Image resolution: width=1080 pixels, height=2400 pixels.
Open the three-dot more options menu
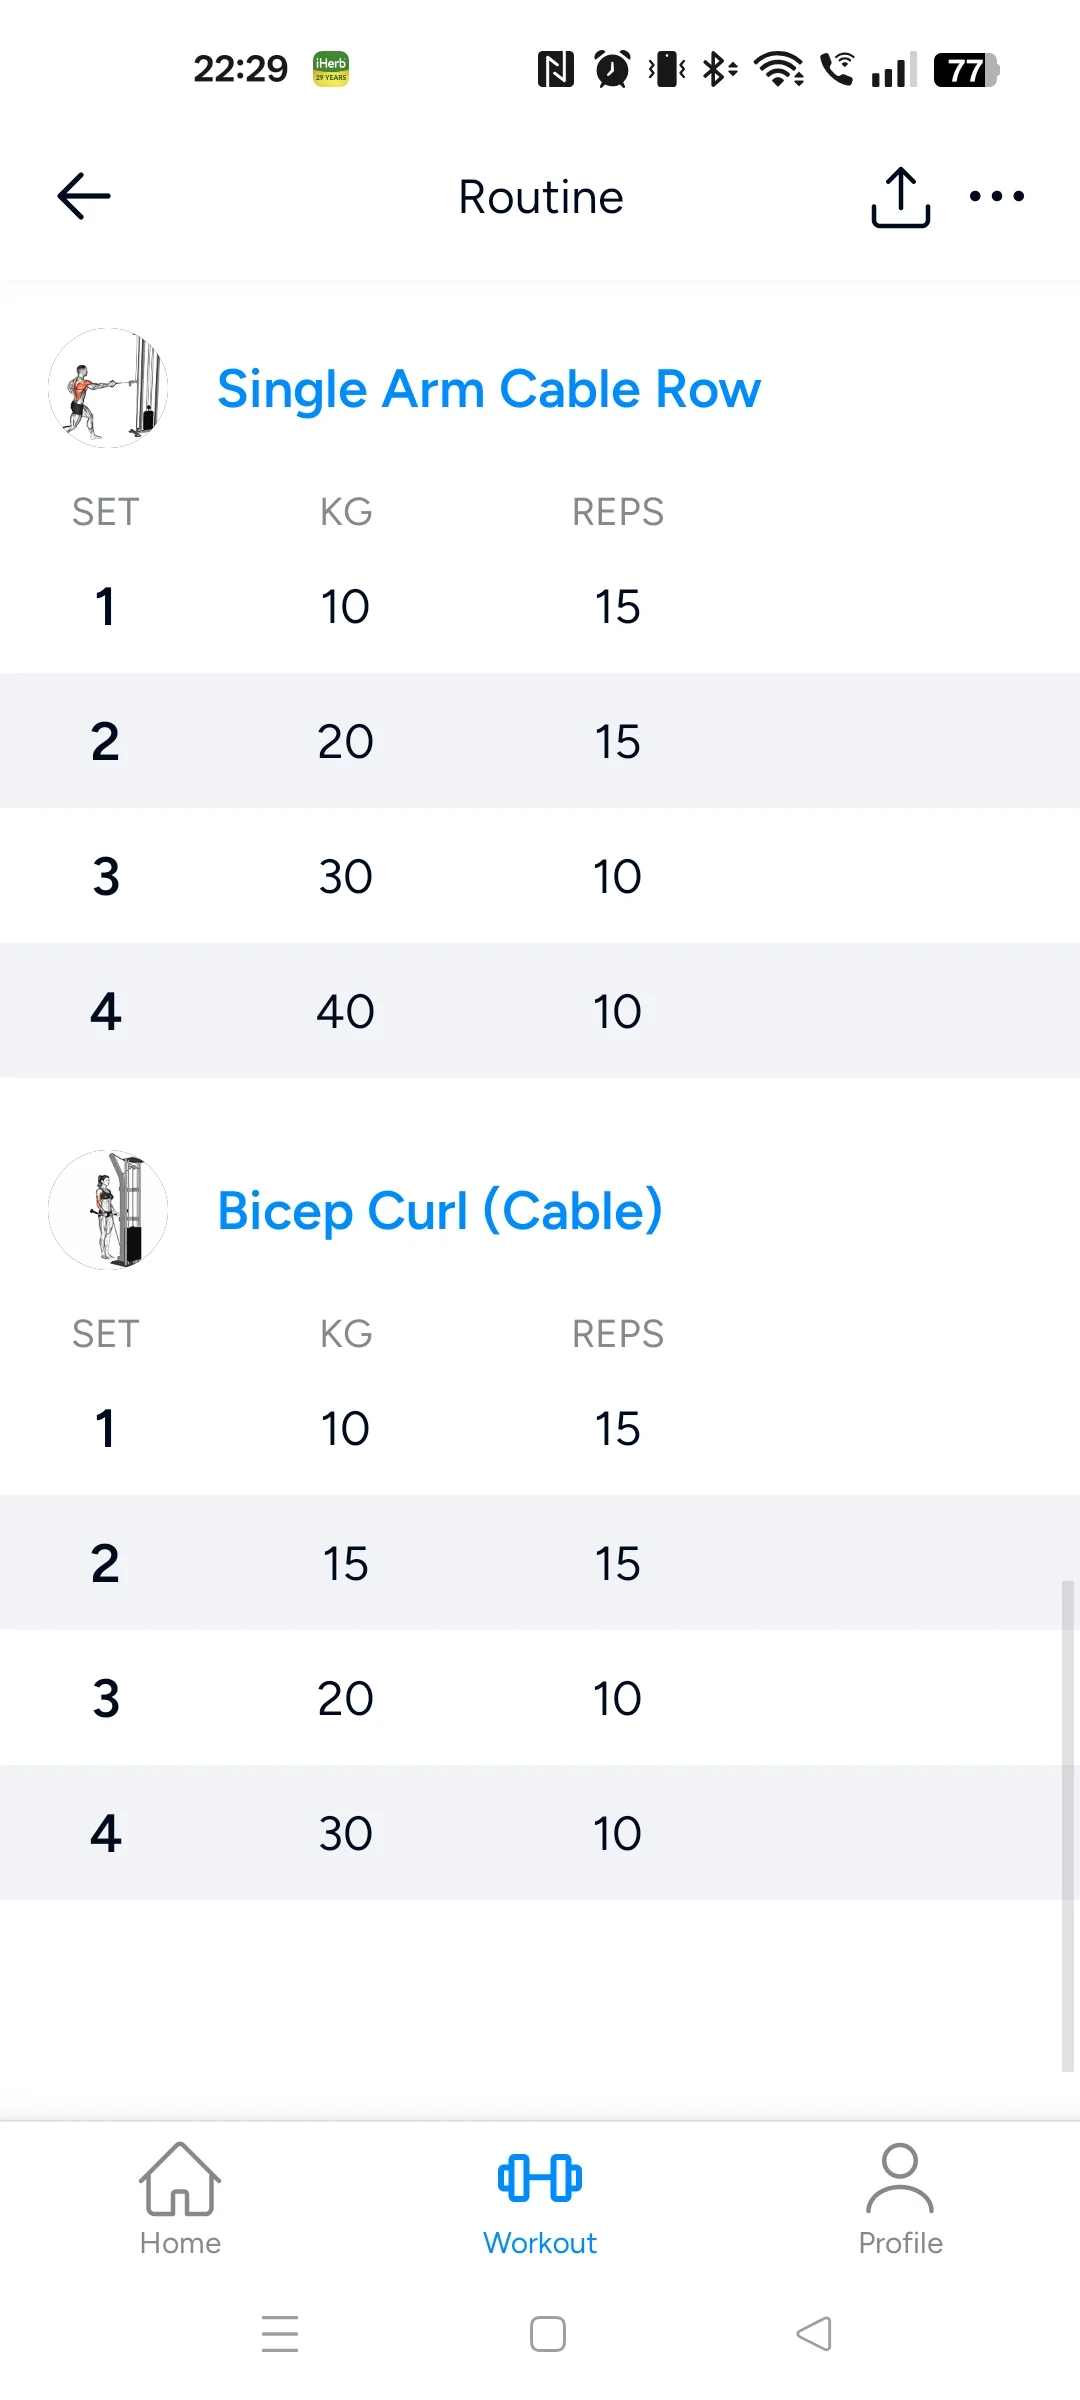pyautogui.click(x=997, y=196)
